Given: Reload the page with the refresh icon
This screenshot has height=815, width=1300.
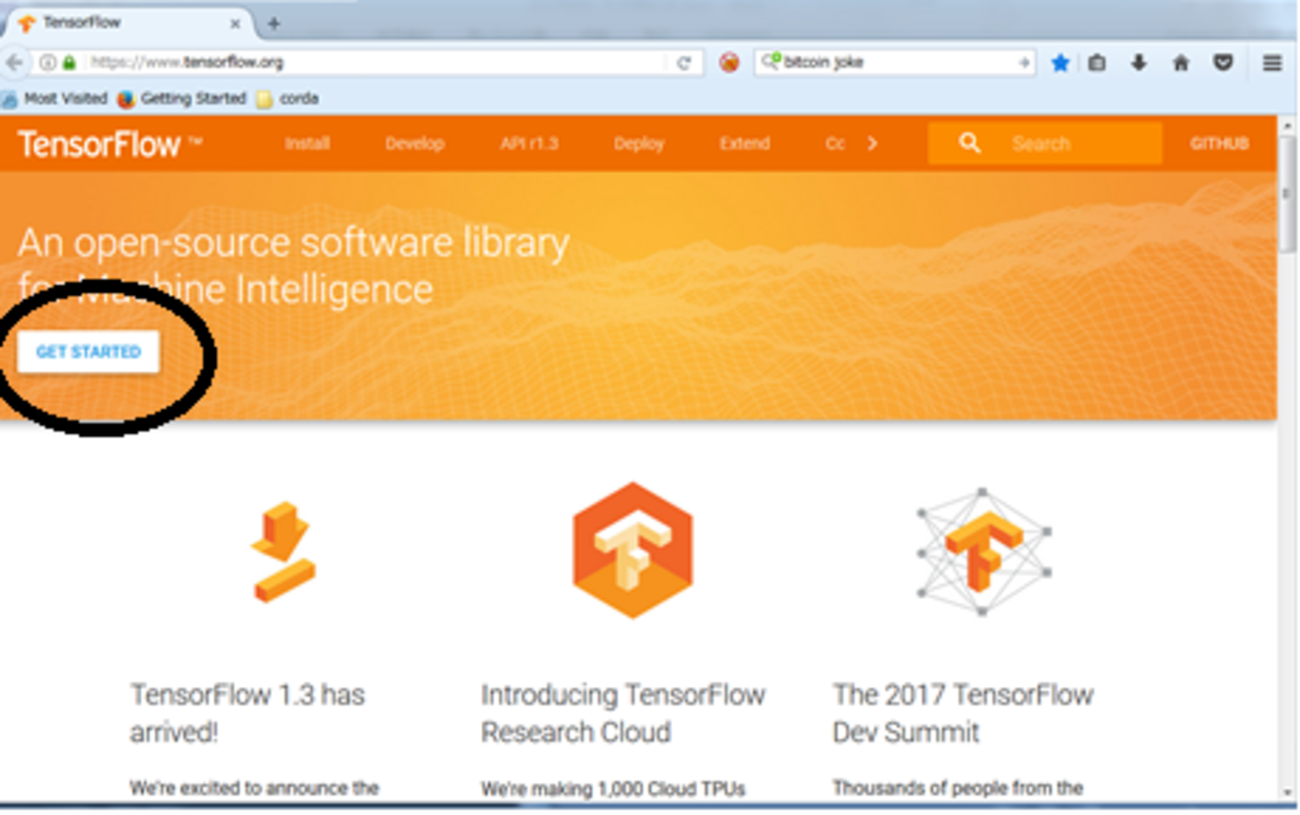Looking at the screenshot, I should 684,62.
